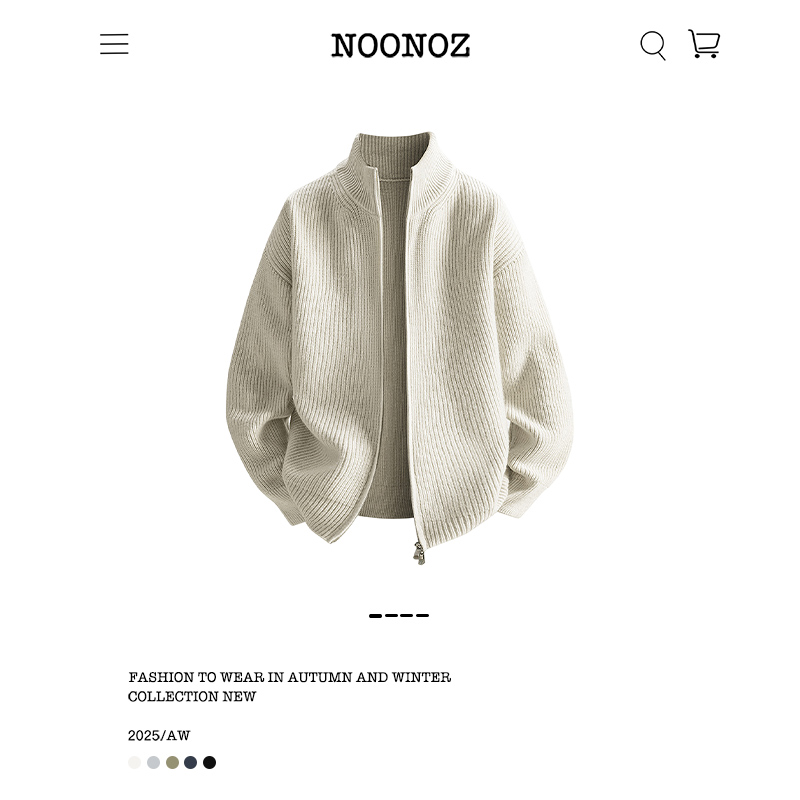Click the Collection New text line
This screenshot has width=800, height=800.
(192, 696)
